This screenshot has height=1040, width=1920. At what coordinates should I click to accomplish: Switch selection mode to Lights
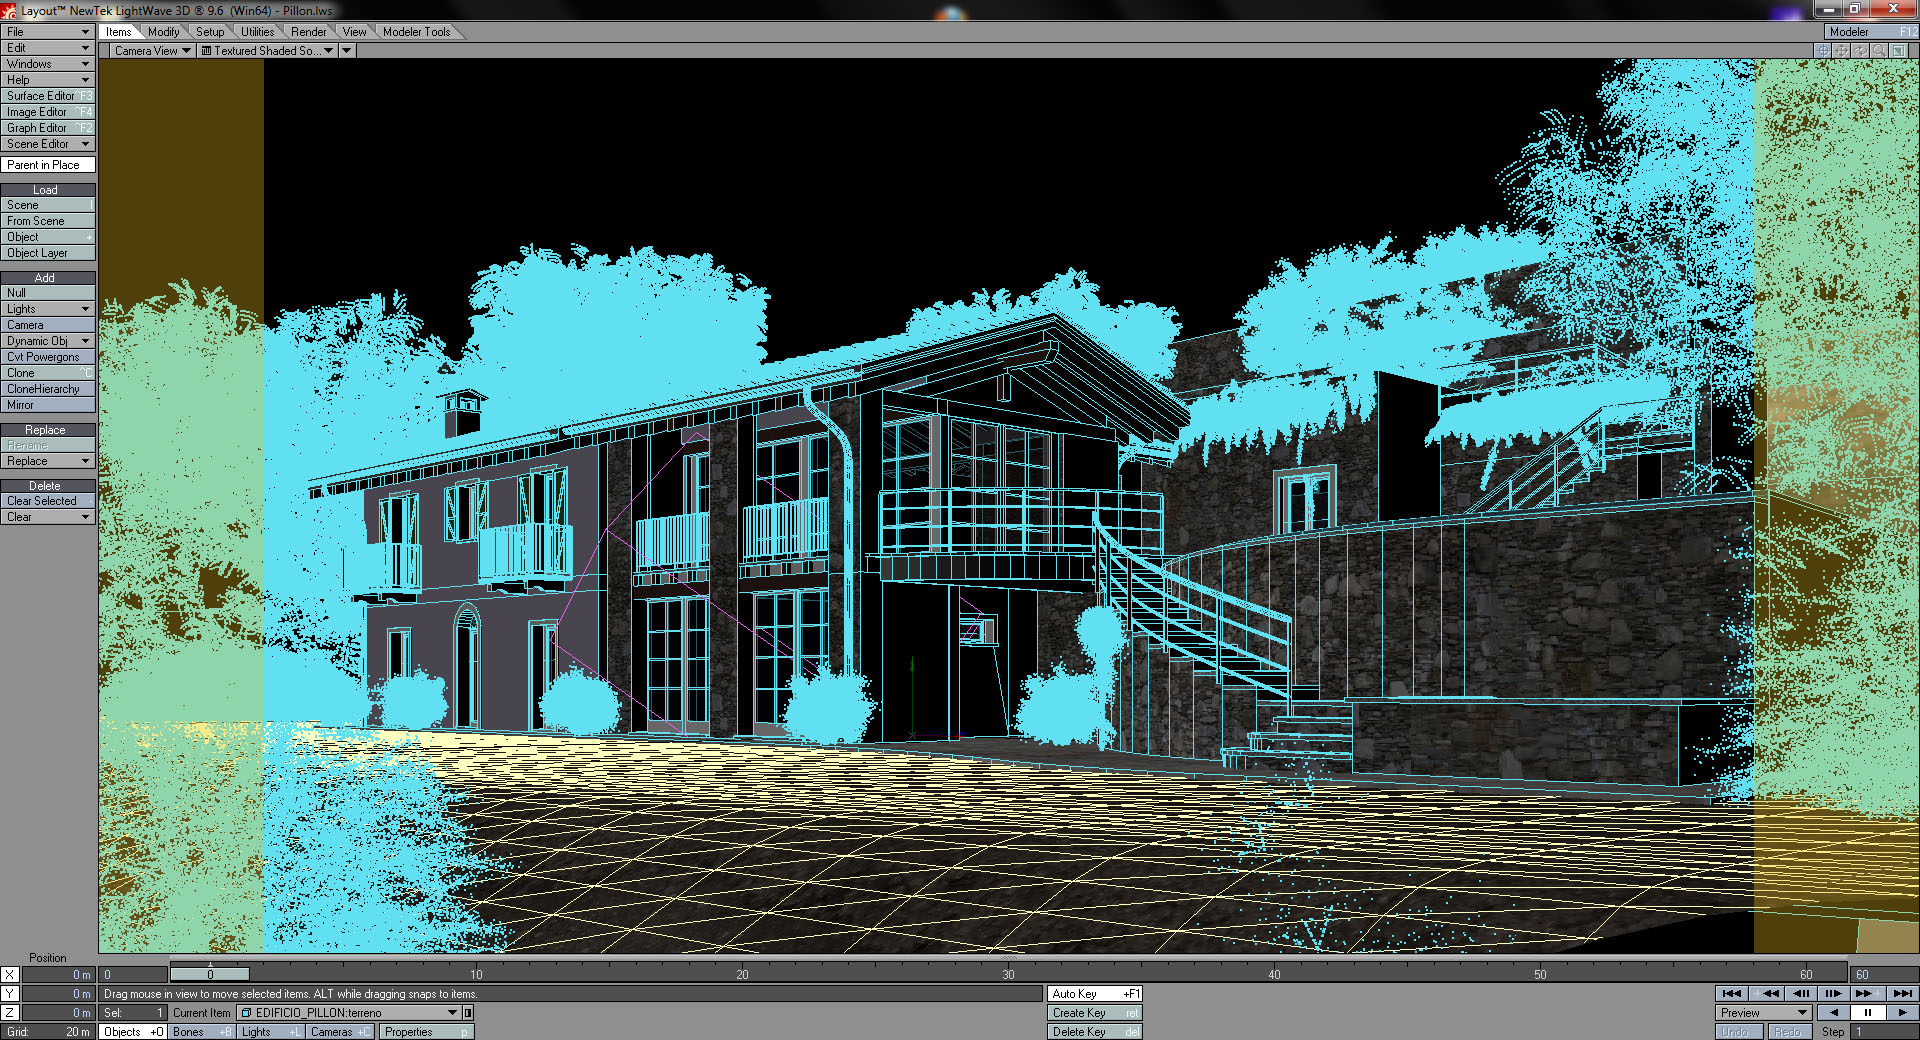pos(269,1032)
